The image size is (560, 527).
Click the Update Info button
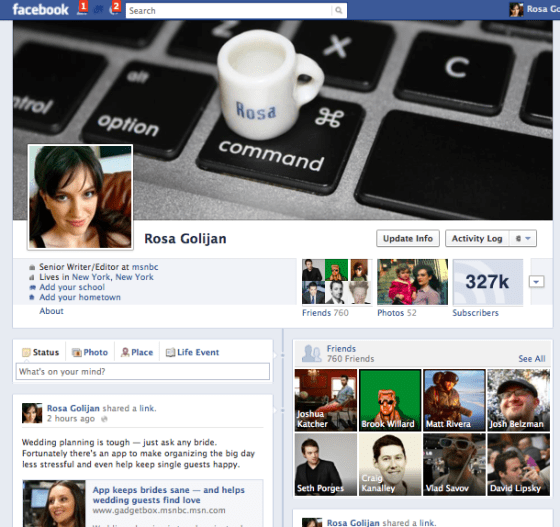pyautogui.click(x=408, y=239)
